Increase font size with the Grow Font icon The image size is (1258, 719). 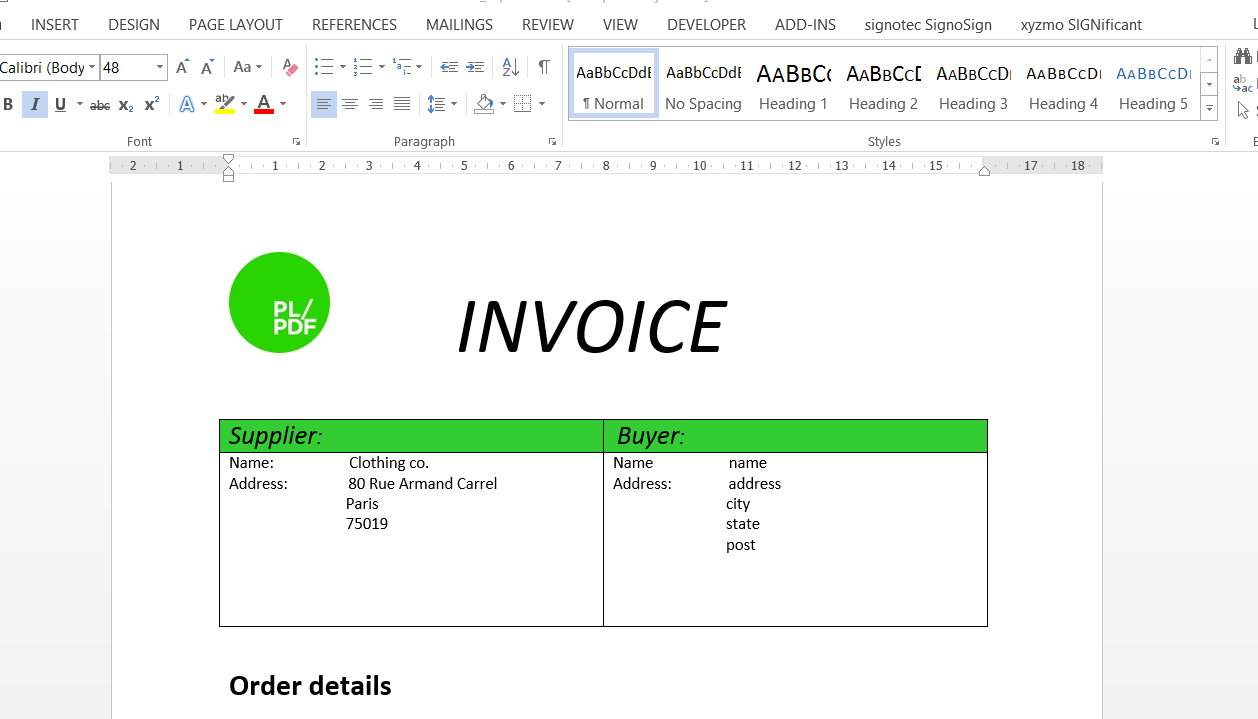pyautogui.click(x=182, y=68)
